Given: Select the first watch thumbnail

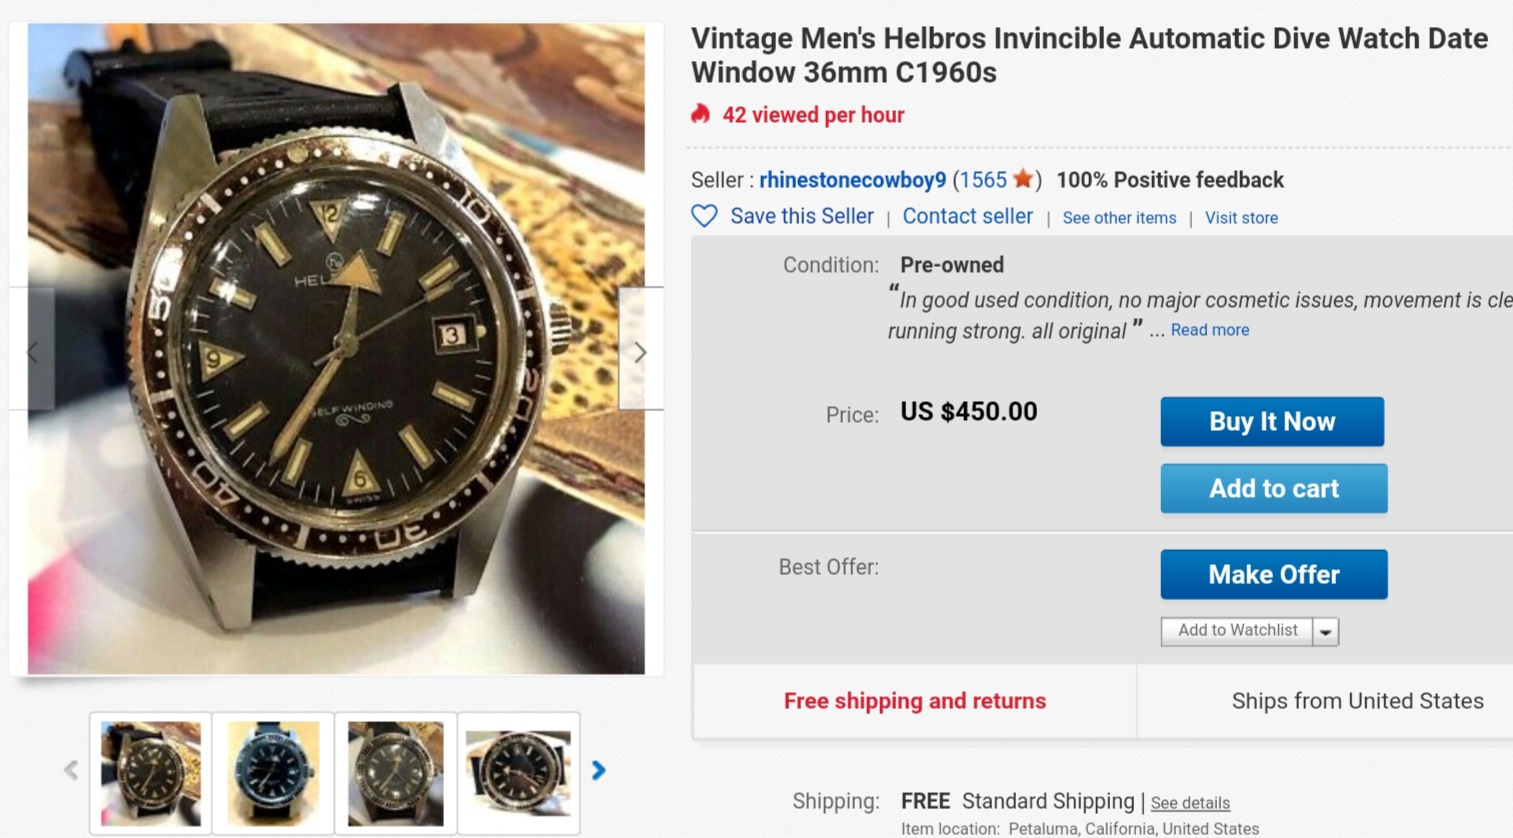Looking at the screenshot, I should [x=151, y=773].
